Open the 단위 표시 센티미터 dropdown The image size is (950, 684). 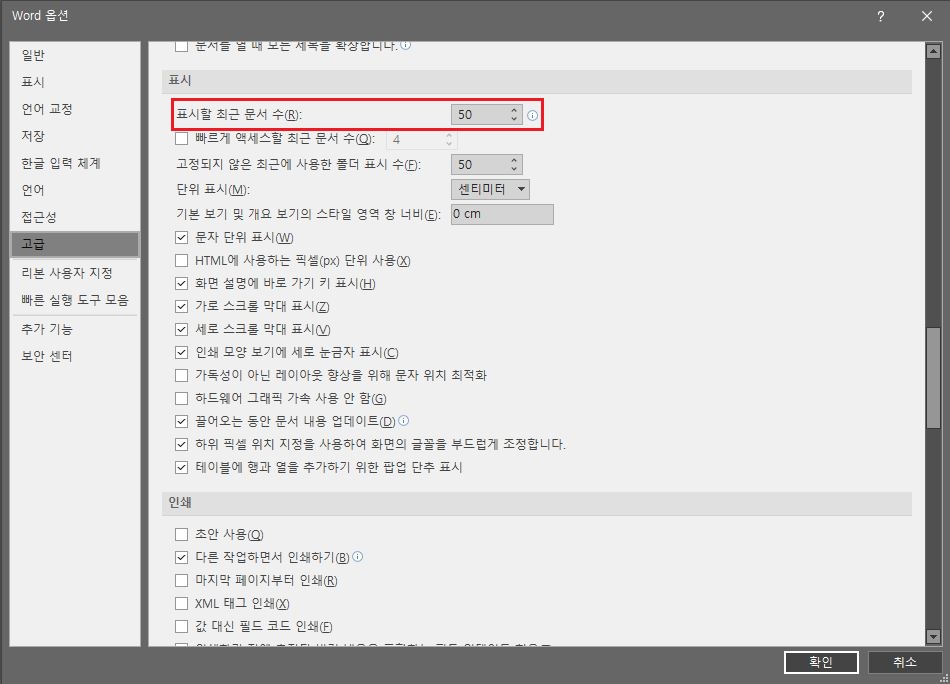[490, 189]
